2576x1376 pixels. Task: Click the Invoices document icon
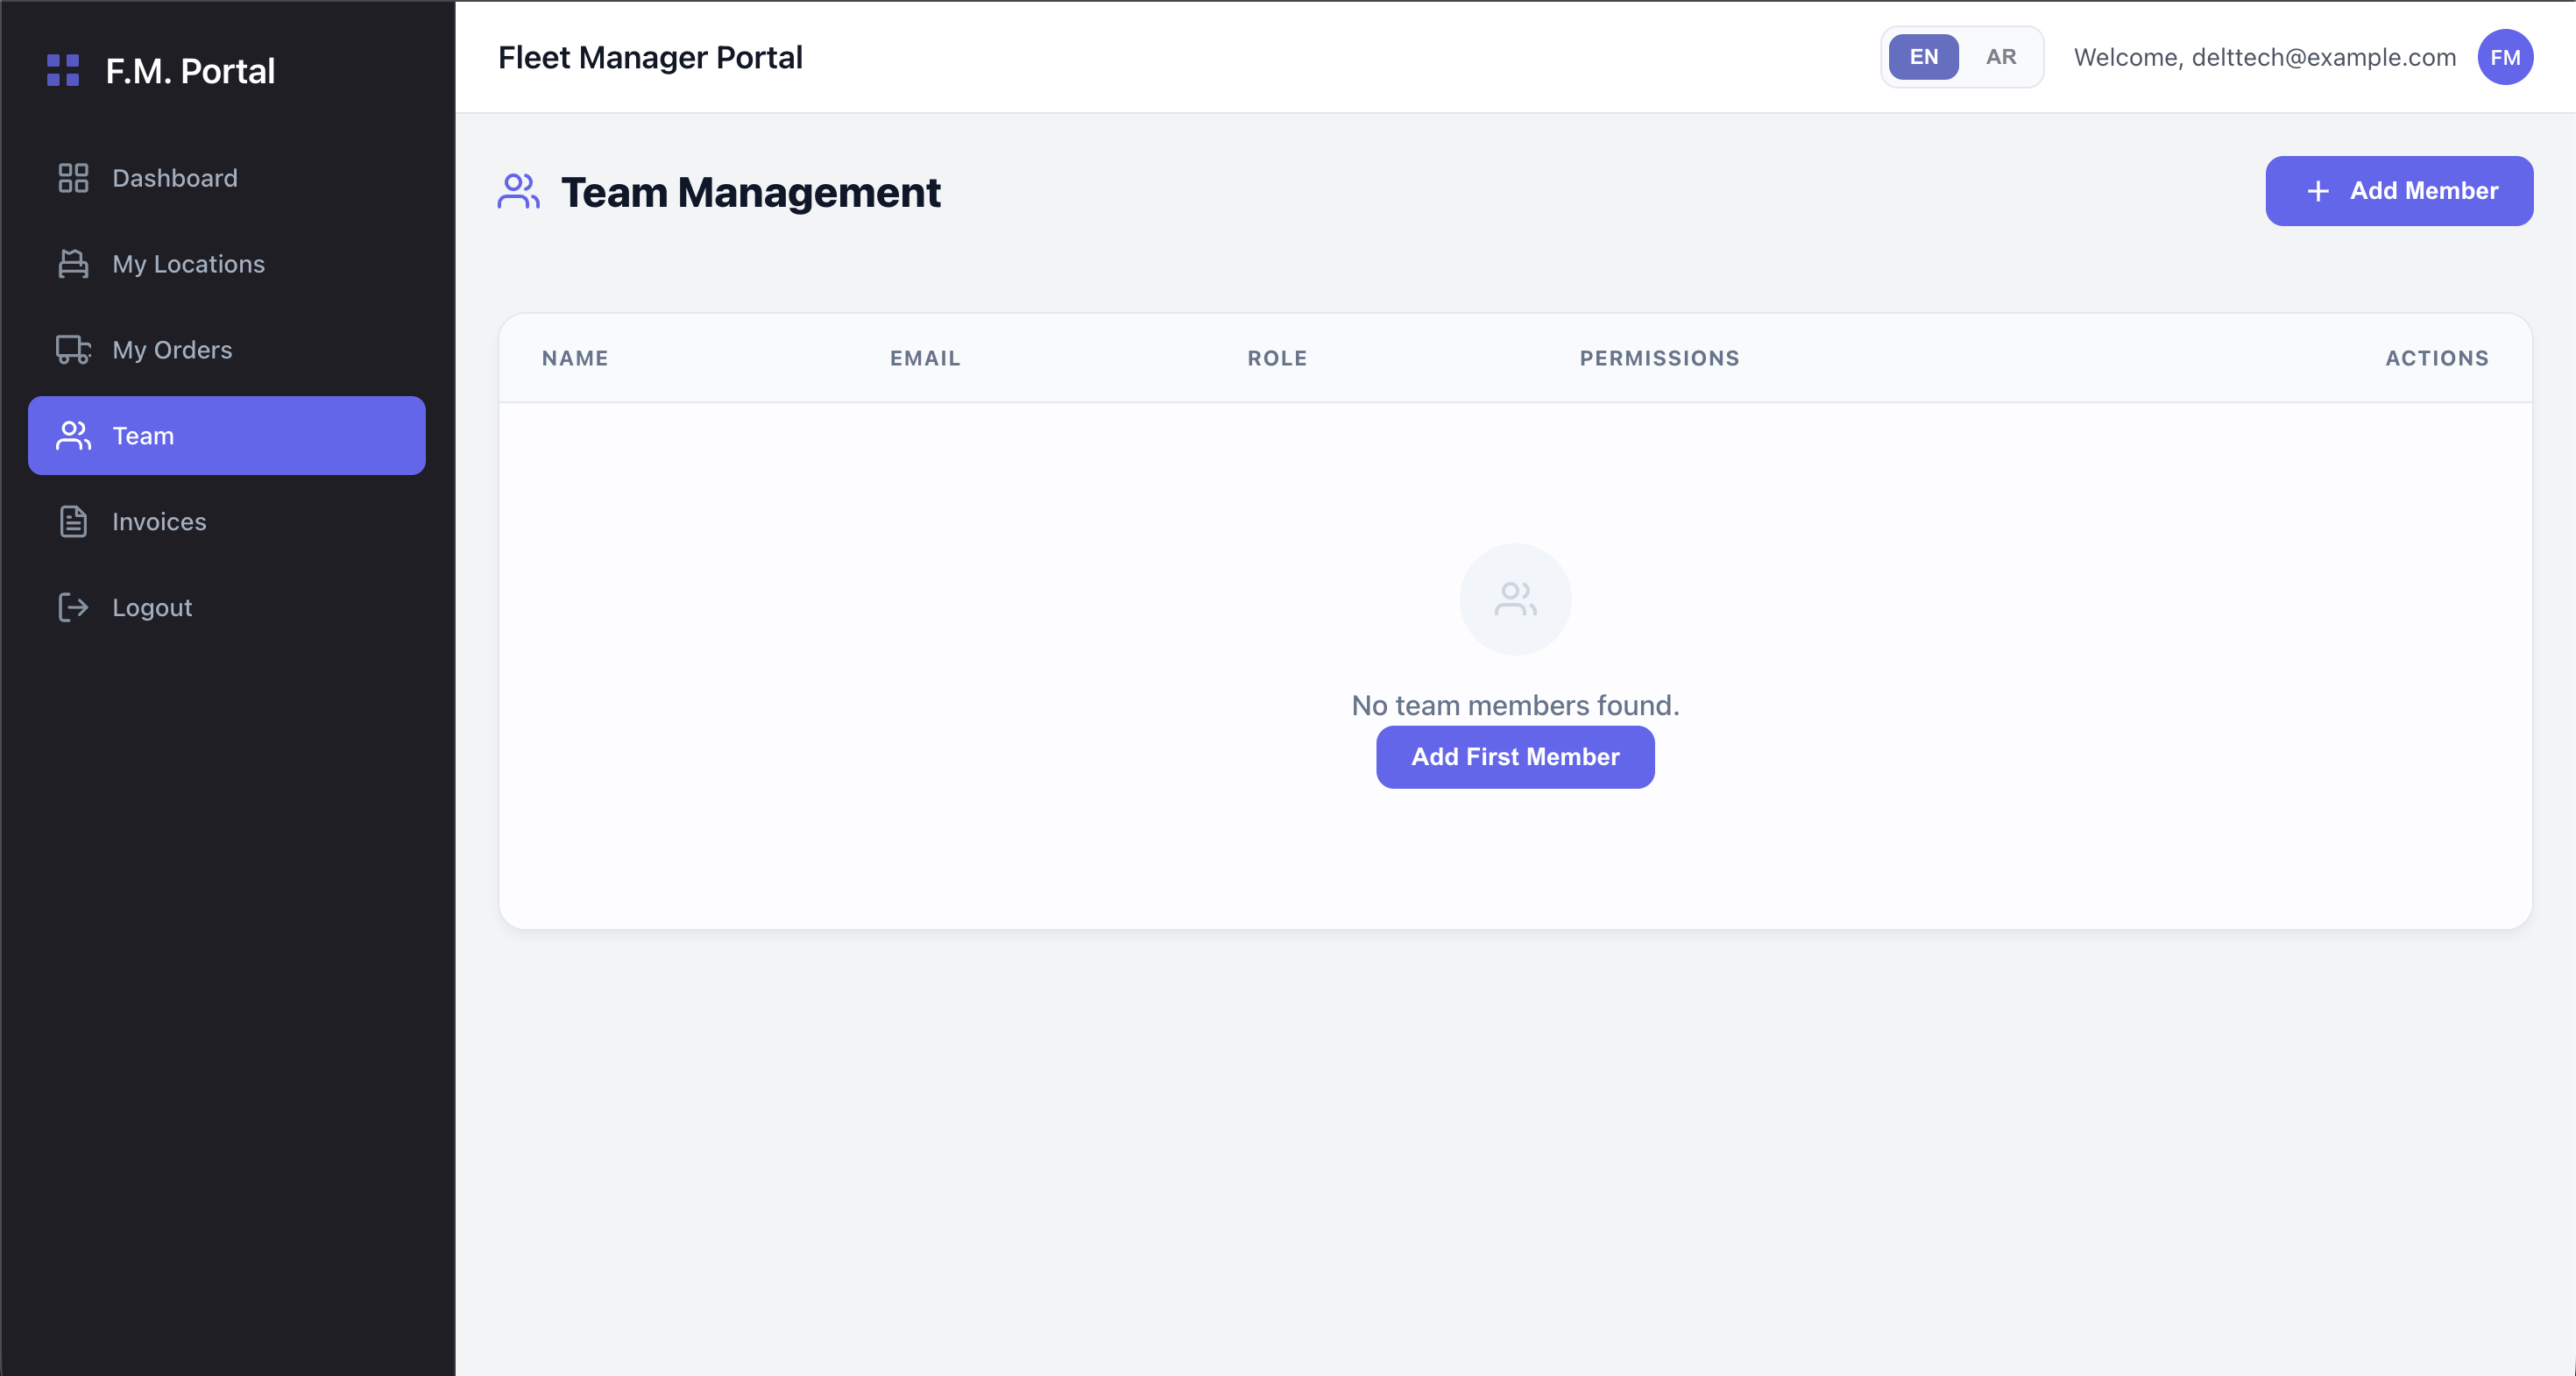pyautogui.click(x=73, y=522)
